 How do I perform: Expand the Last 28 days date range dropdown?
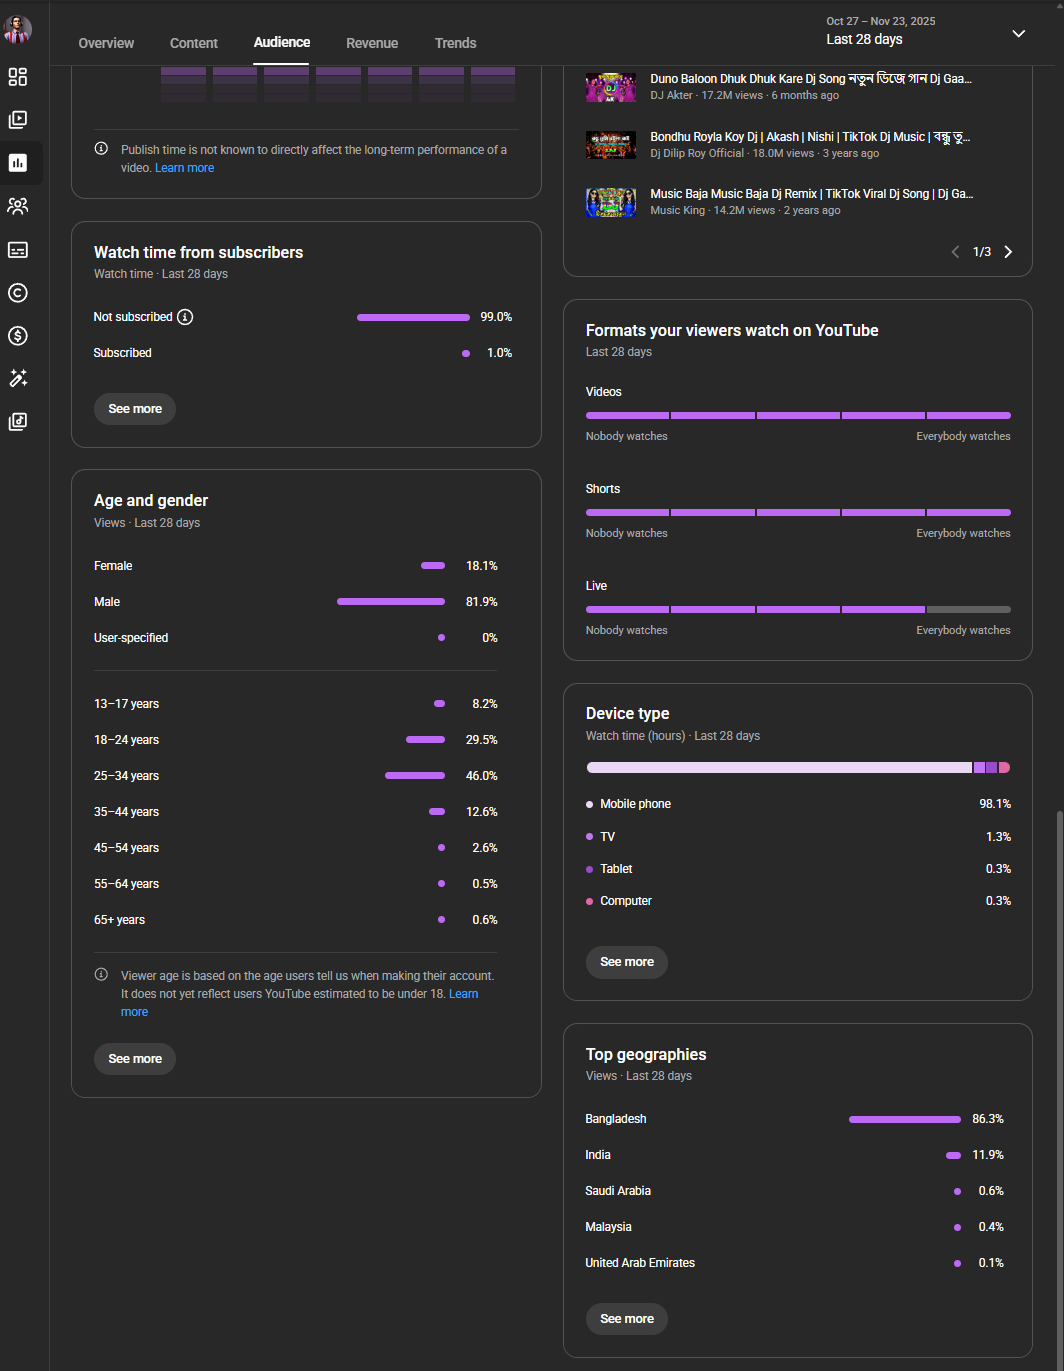point(1018,34)
